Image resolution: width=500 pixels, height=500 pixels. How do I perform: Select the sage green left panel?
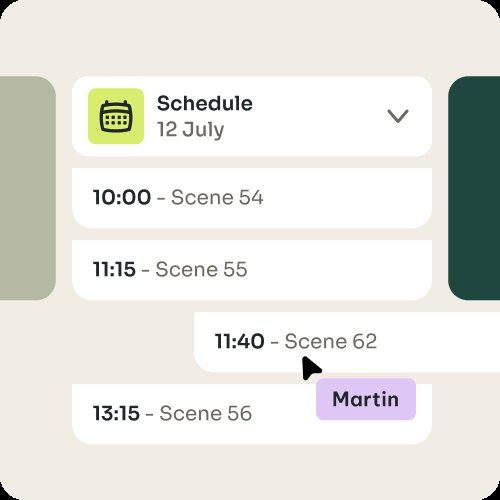(x=28, y=188)
